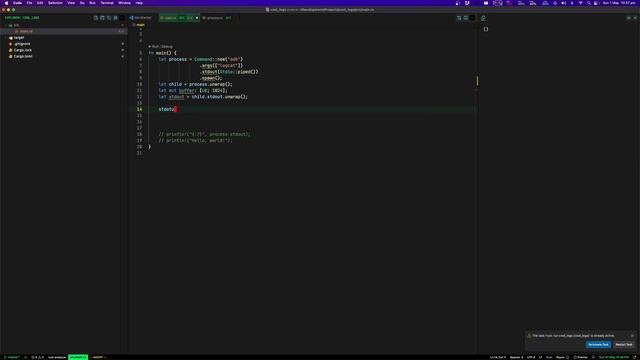Open the Go menu
The image size is (640, 360).
82,3
